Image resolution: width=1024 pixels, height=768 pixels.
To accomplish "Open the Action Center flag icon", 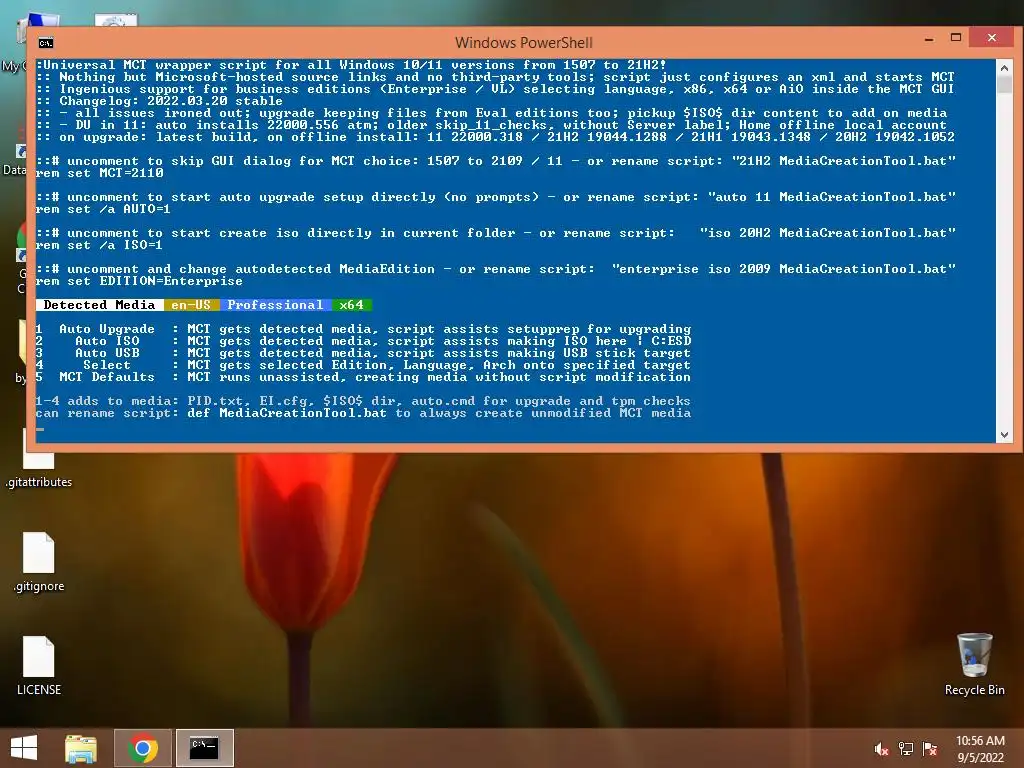I will [930, 749].
